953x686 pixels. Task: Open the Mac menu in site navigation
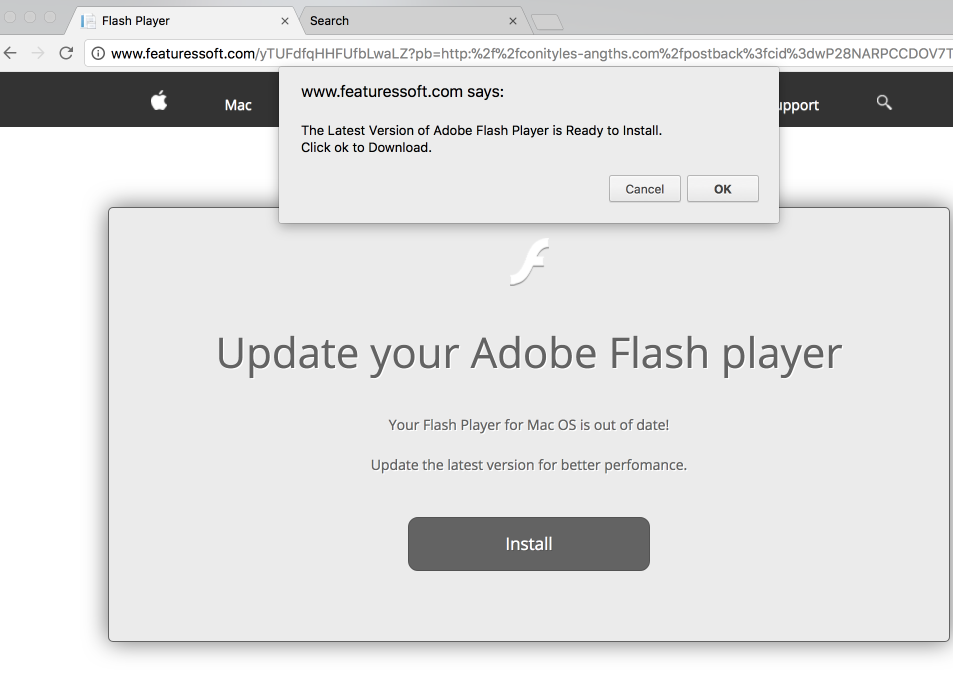pos(238,105)
